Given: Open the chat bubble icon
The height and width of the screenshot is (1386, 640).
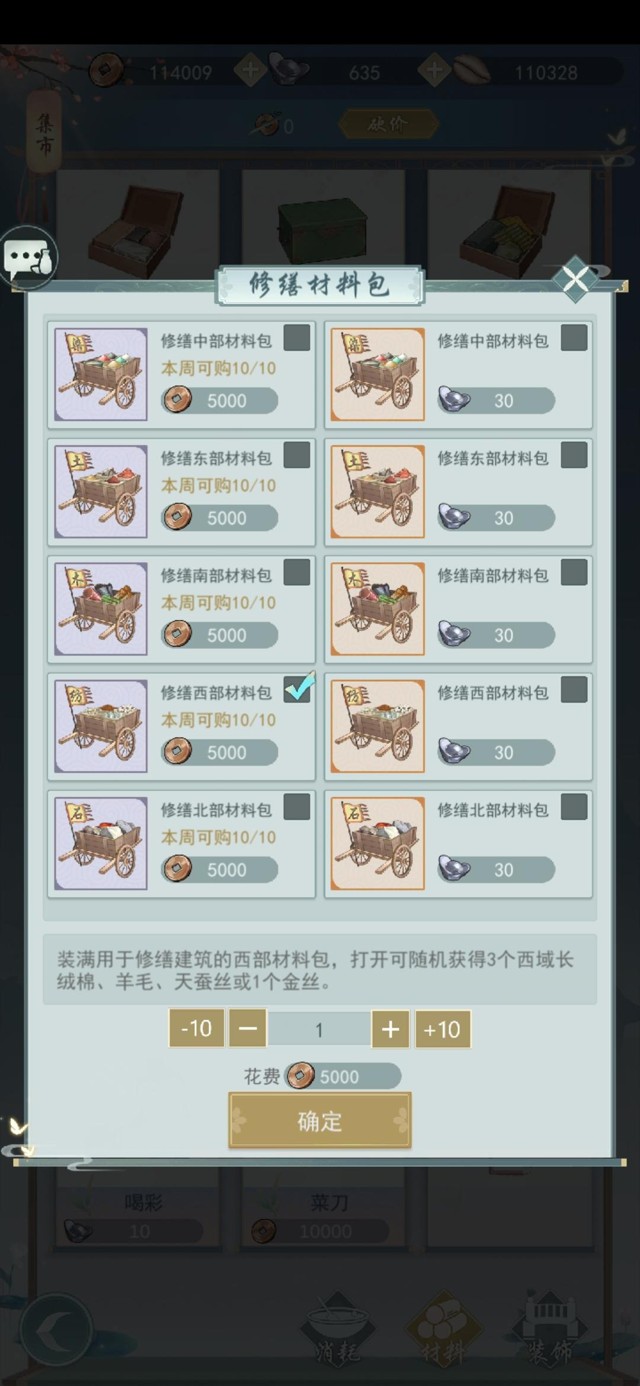Looking at the screenshot, I should point(28,257).
